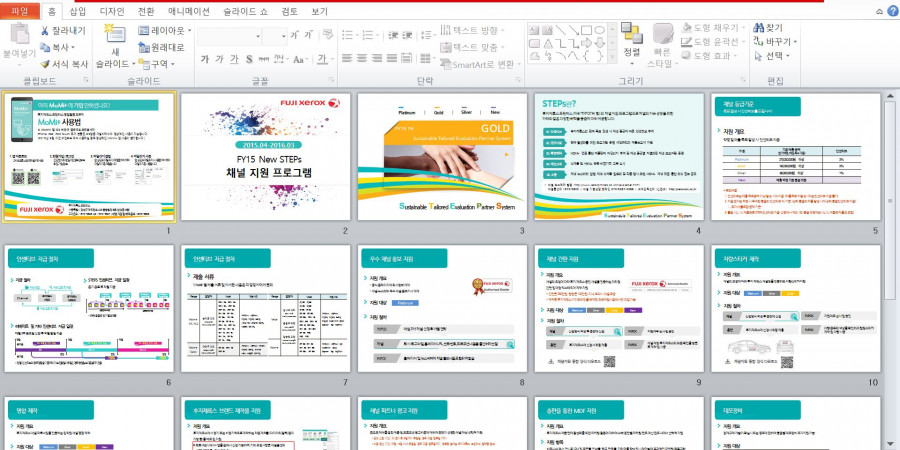Switch to the 검토 (Review) tab

pos(290,11)
